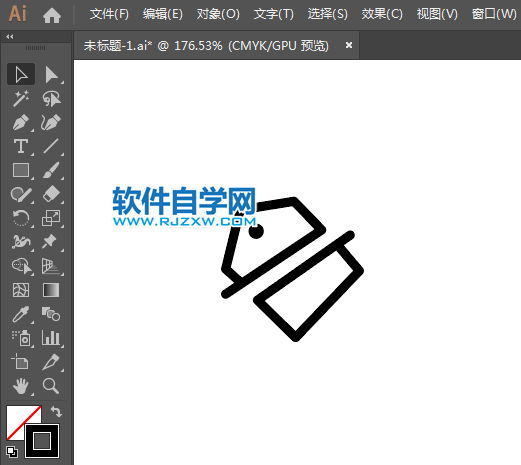Select the Scale tool
The width and height of the screenshot is (521, 465).
pyautogui.click(x=51, y=218)
